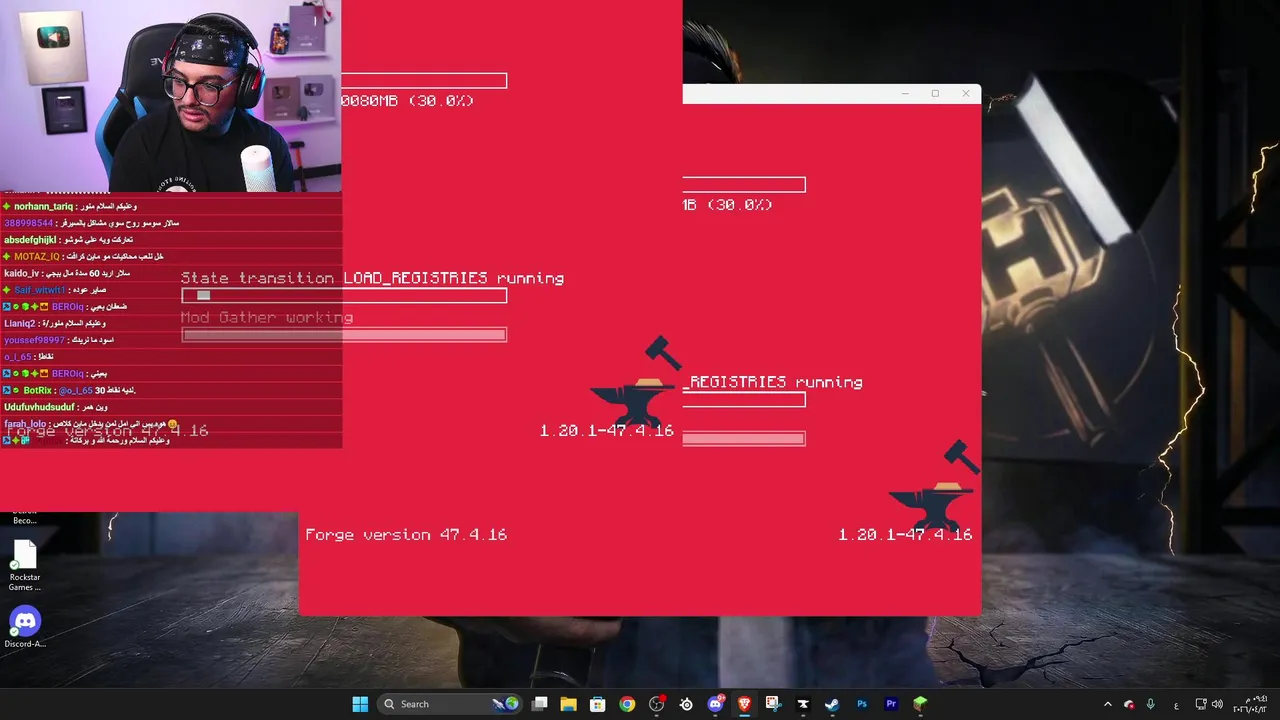Open Task View from the taskbar
This screenshot has height=720, width=1280.
[540, 704]
